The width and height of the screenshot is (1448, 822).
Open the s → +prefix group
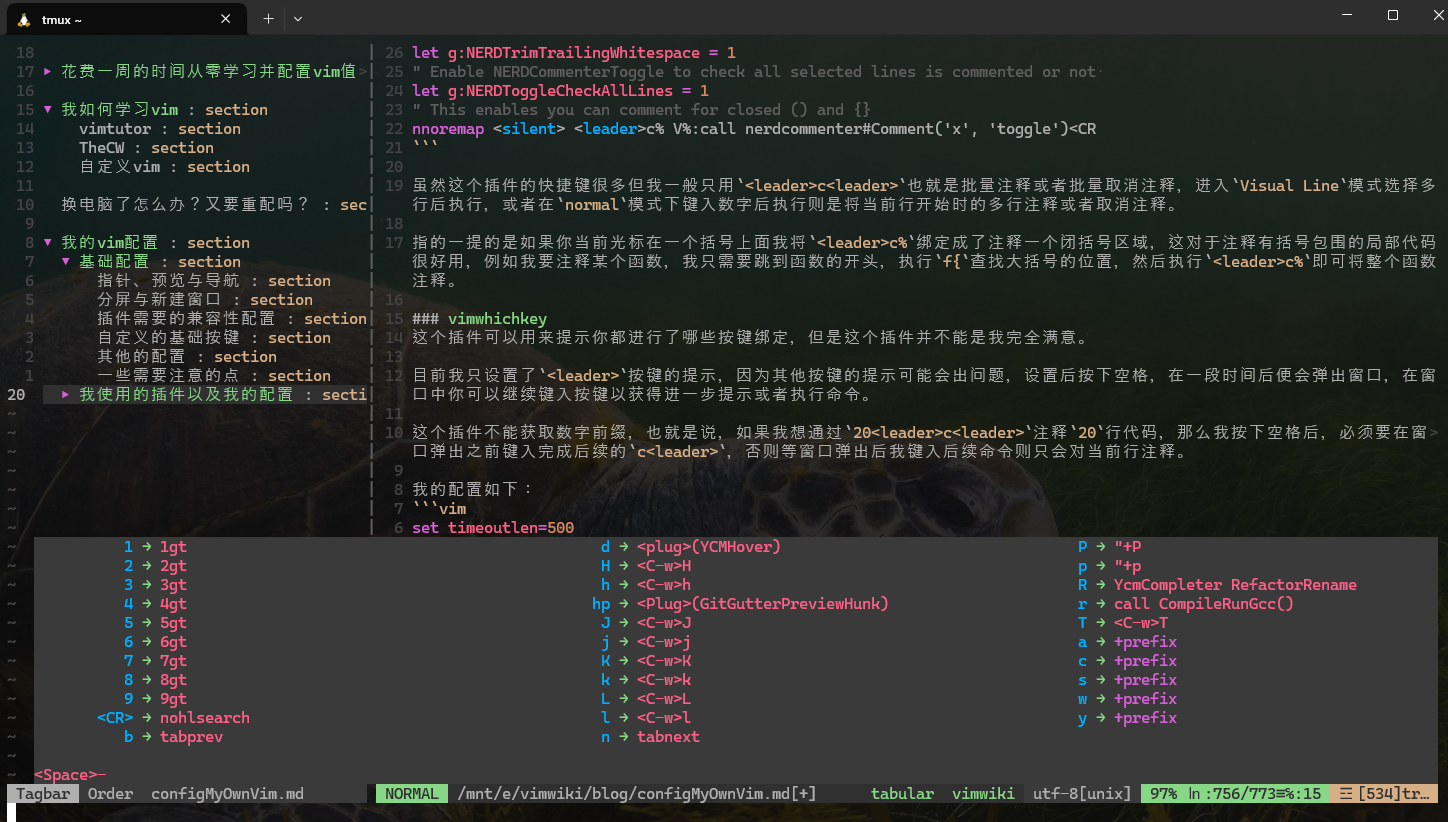1127,680
